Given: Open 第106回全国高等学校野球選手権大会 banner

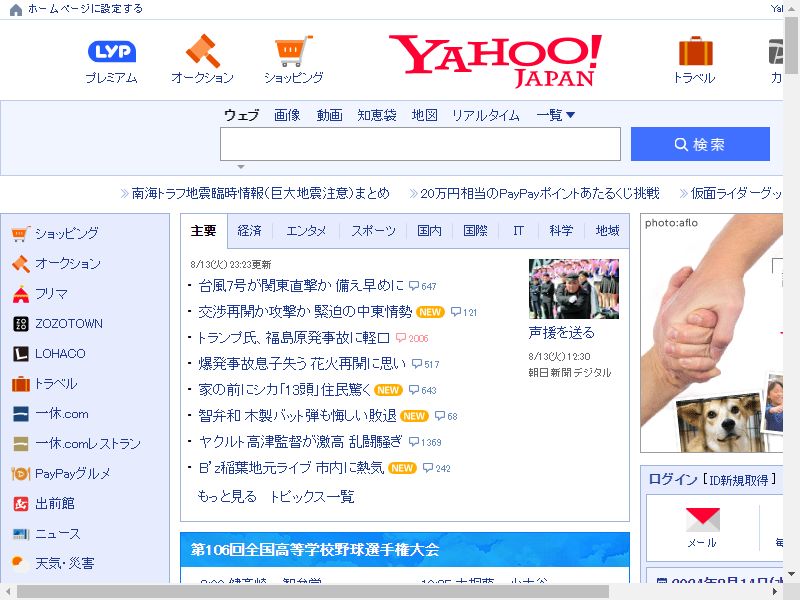Looking at the screenshot, I should 405,549.
